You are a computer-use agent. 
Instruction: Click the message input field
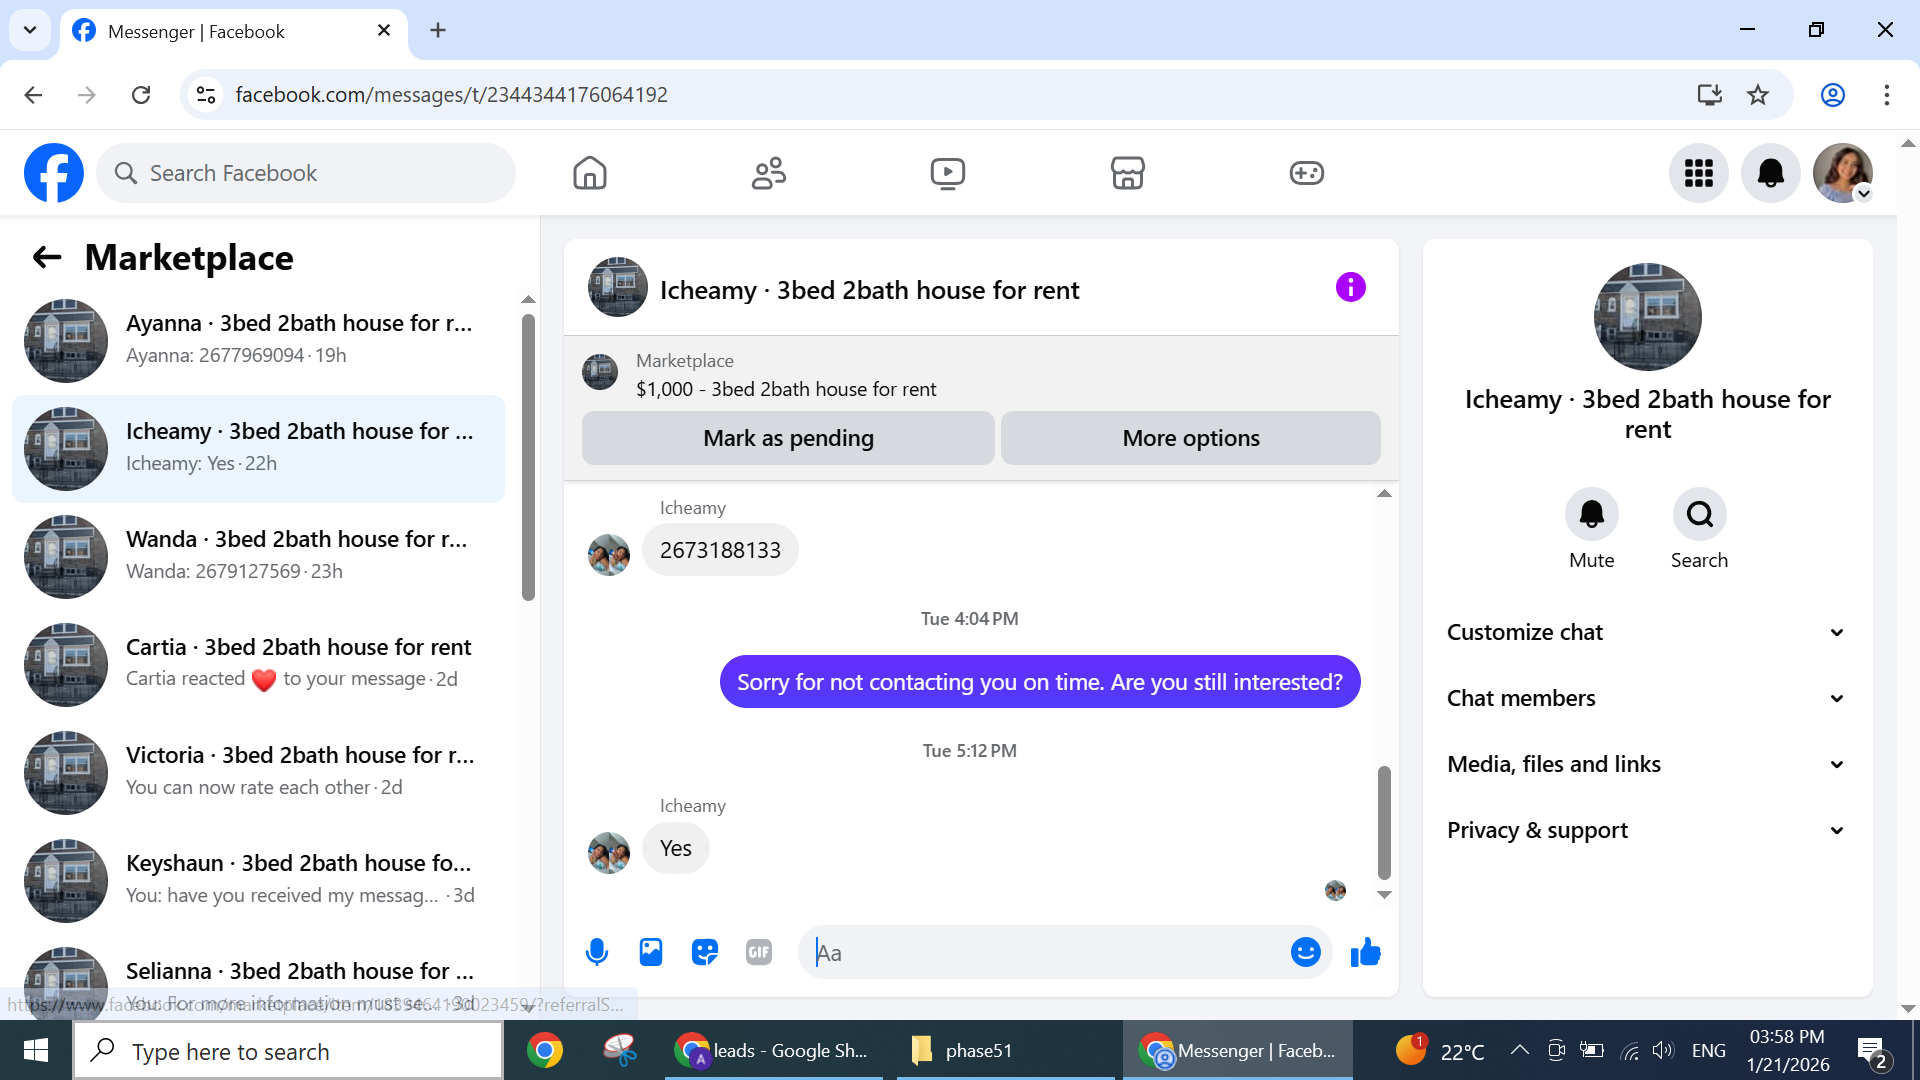pyautogui.click(x=1045, y=952)
